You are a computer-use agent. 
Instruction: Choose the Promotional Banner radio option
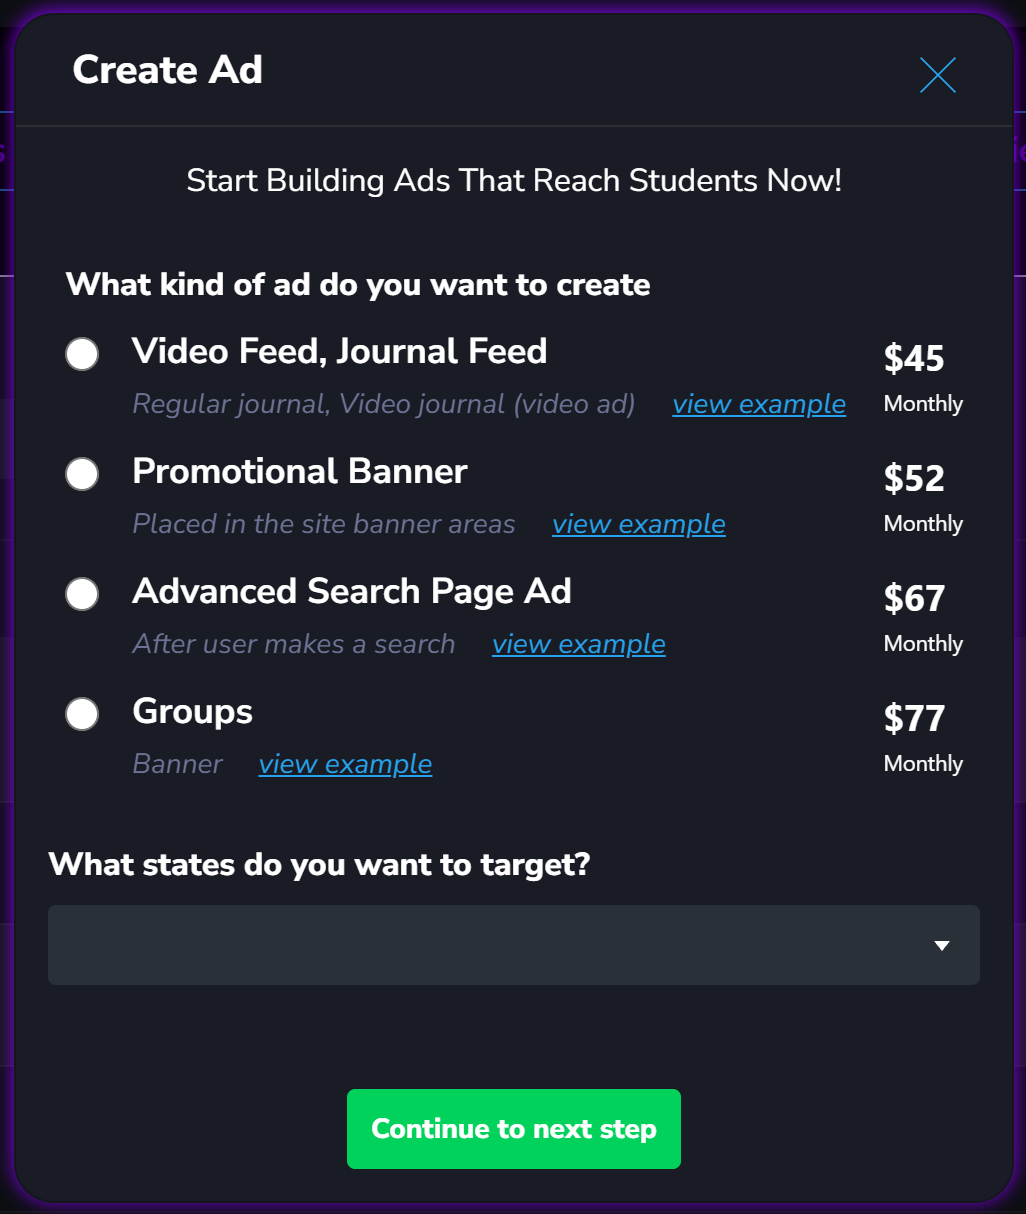coord(82,474)
